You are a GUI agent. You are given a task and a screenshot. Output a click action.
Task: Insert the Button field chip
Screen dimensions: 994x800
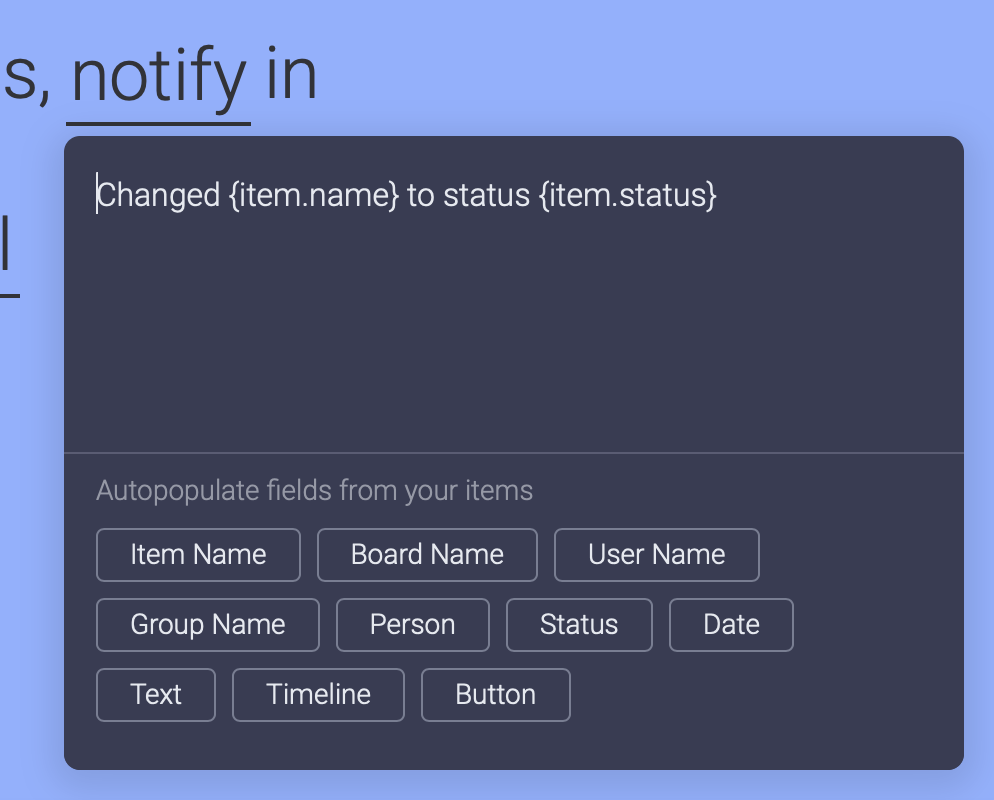point(496,695)
